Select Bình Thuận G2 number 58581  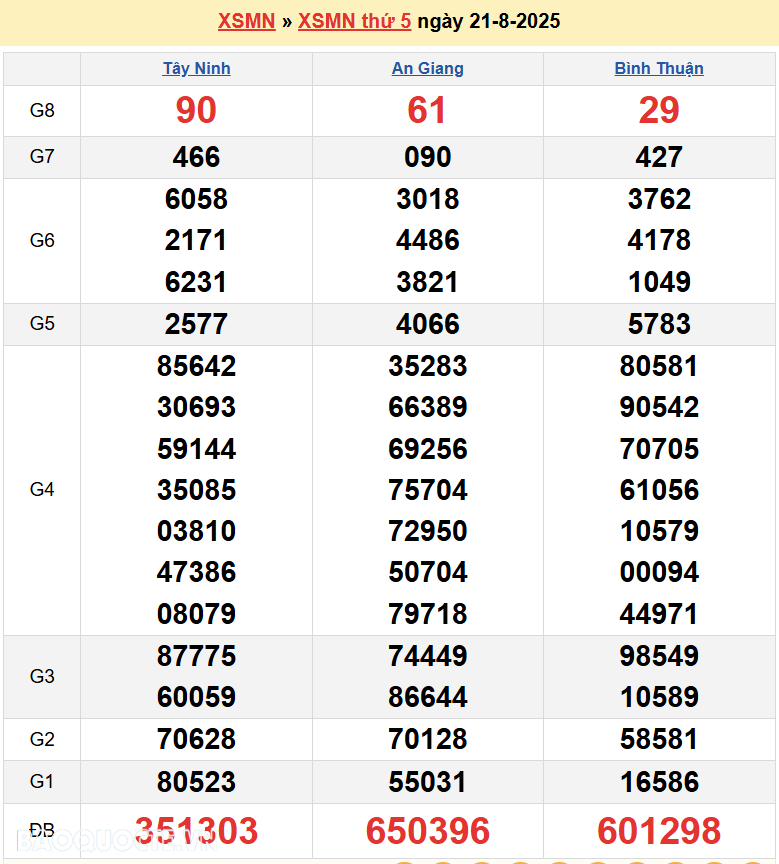point(659,740)
